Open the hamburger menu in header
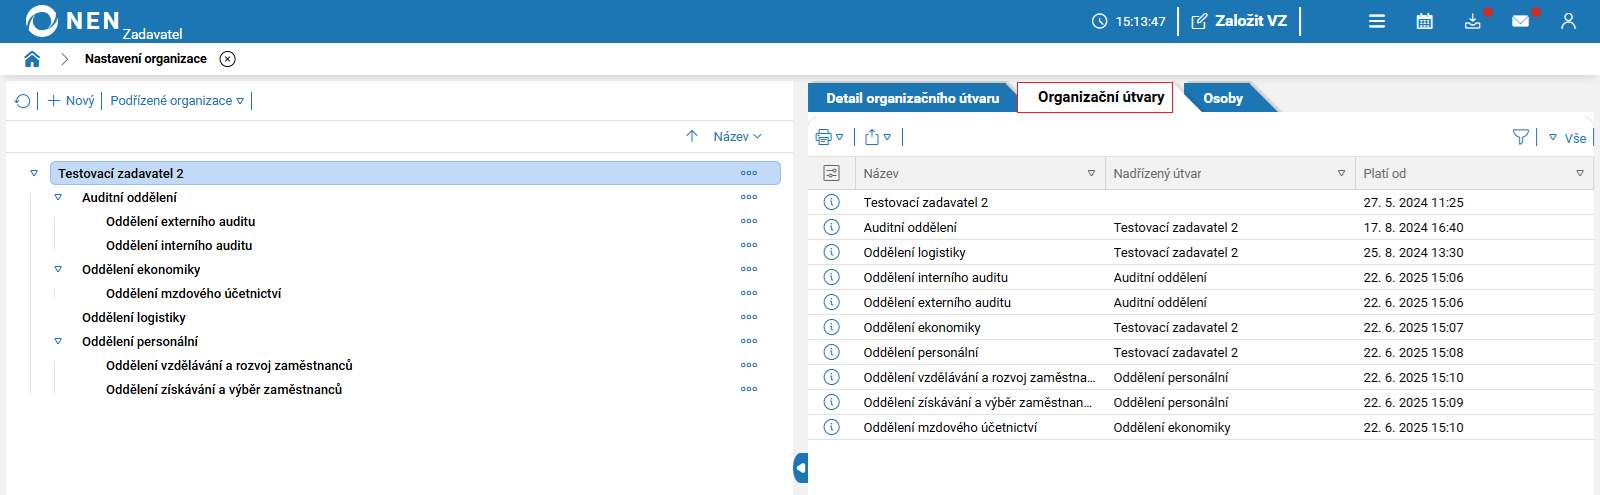 [1377, 21]
